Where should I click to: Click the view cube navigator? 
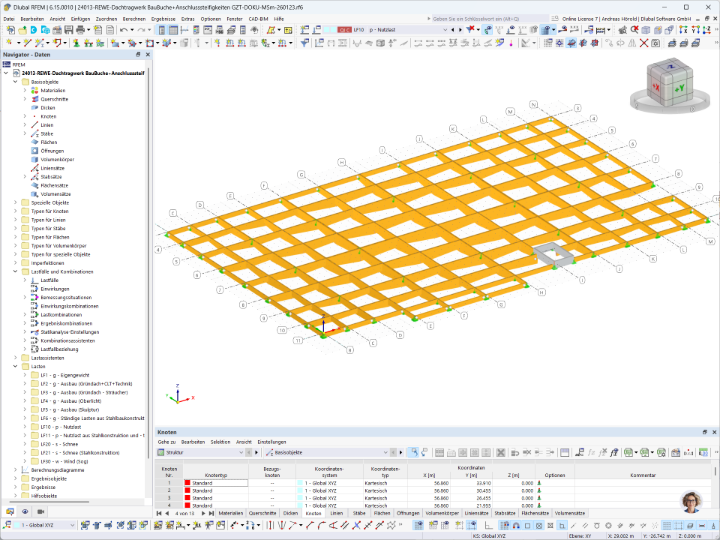coord(669,86)
